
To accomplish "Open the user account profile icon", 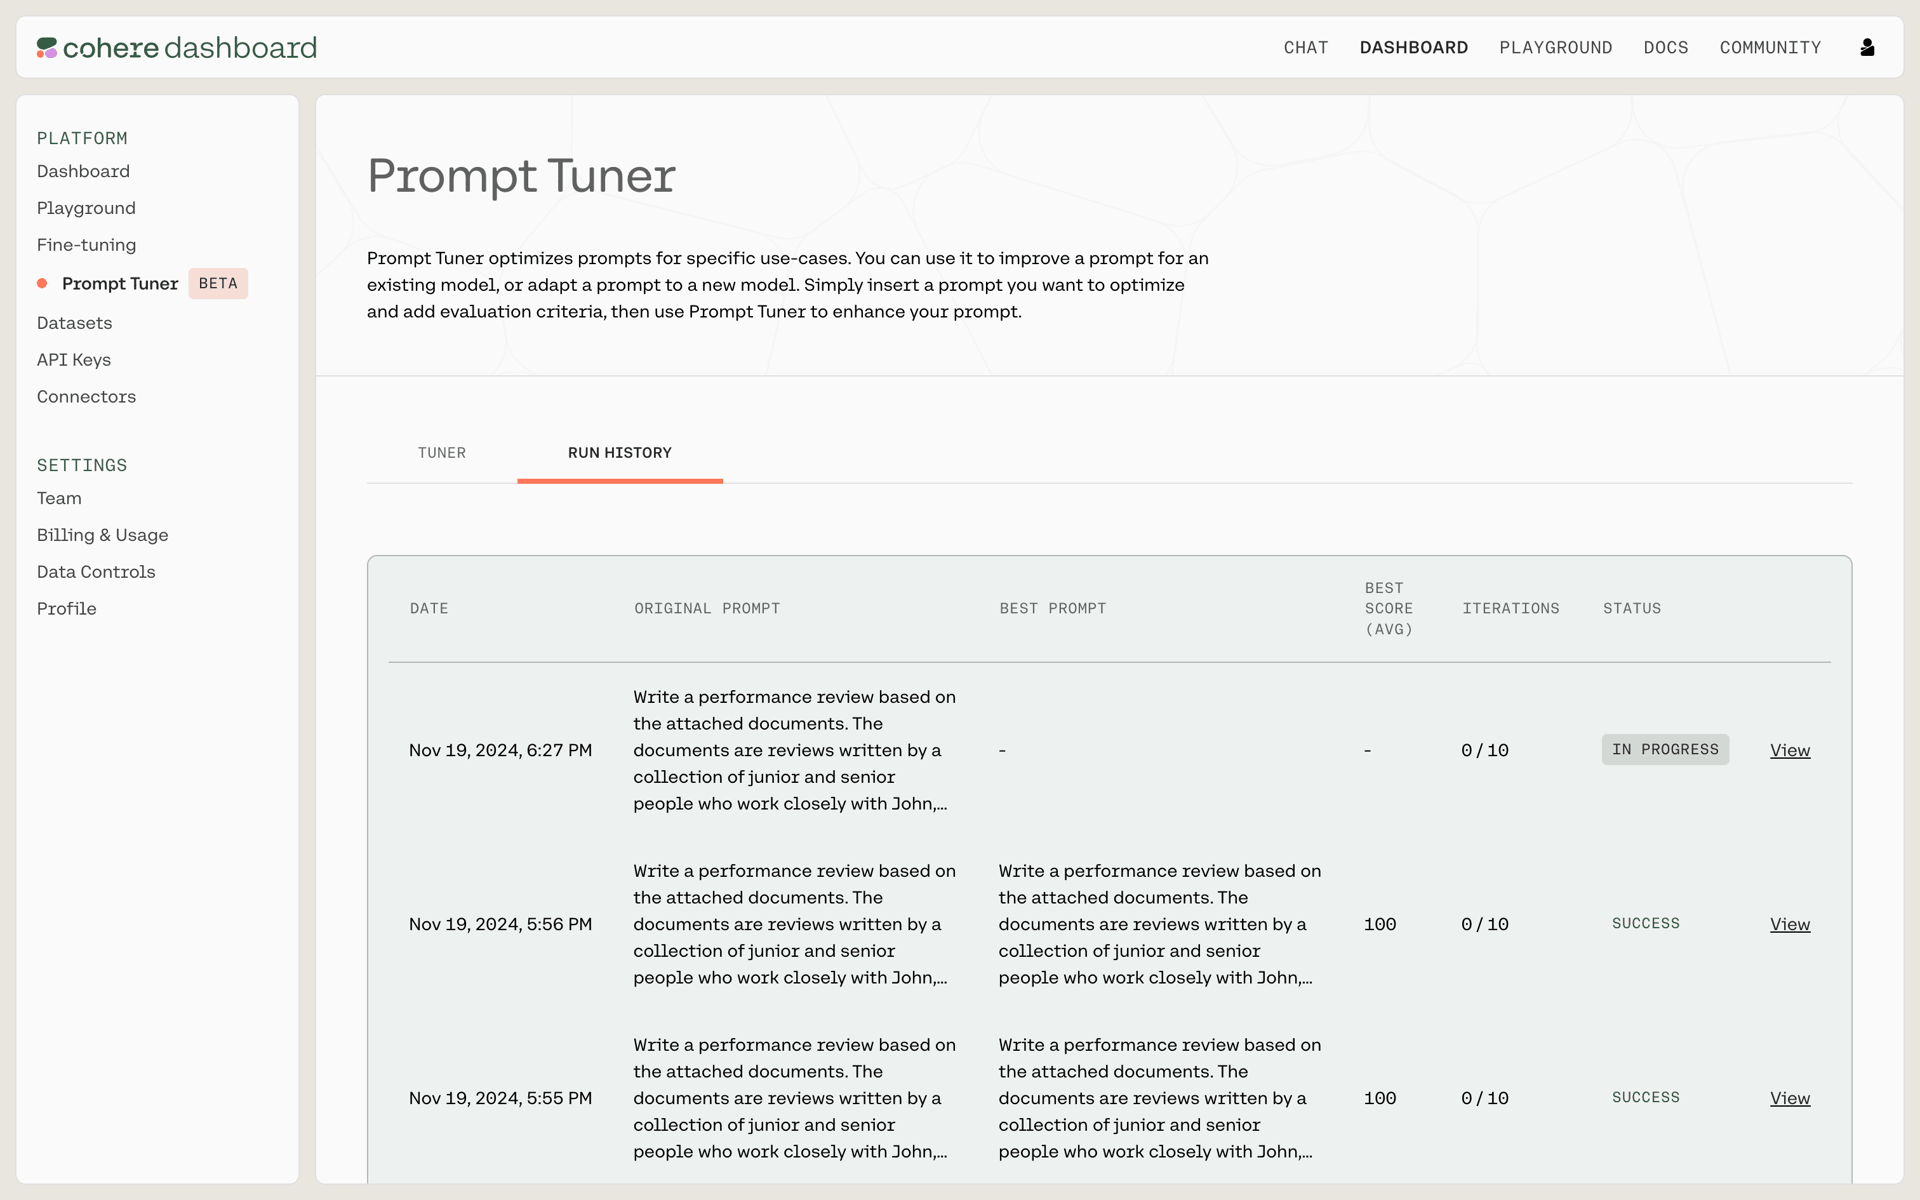I will pyautogui.click(x=1867, y=47).
